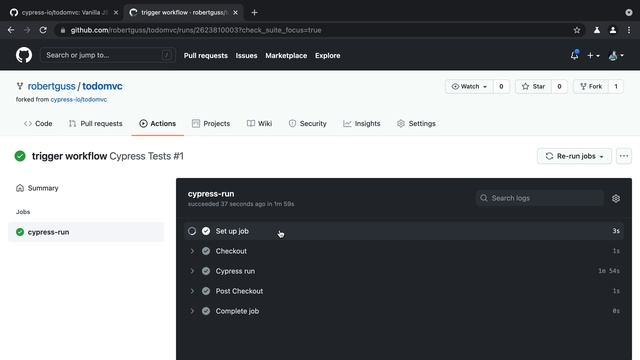Image resolution: width=640 pixels, height=360 pixels.
Task: Click the Star count 0
Action: click(559, 87)
